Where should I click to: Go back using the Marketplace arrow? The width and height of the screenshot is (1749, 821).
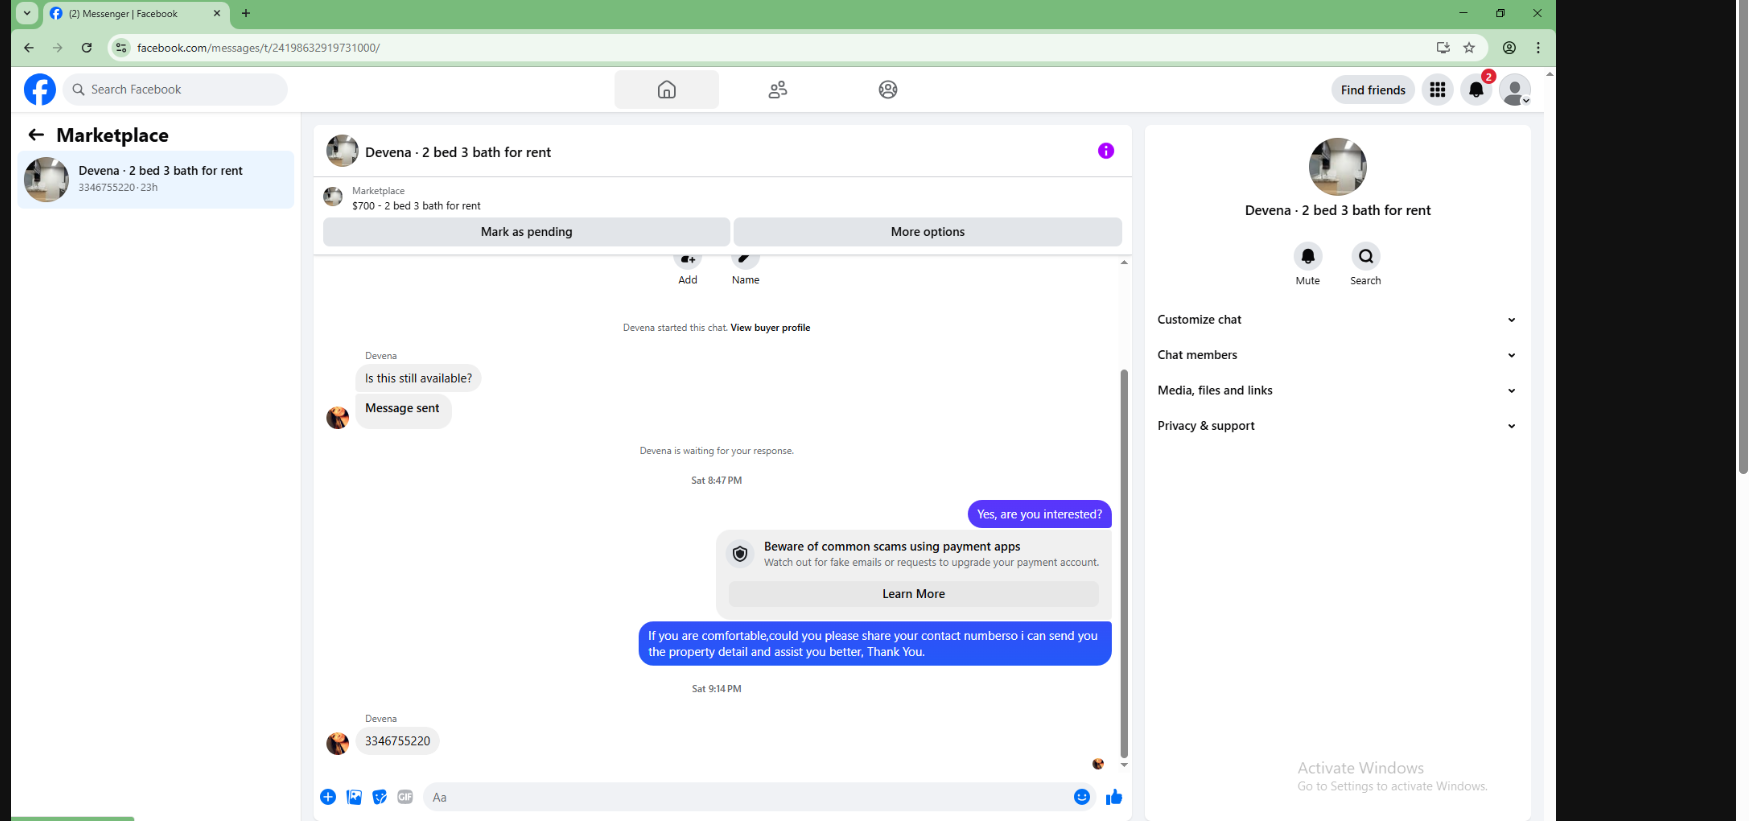[x=36, y=134]
